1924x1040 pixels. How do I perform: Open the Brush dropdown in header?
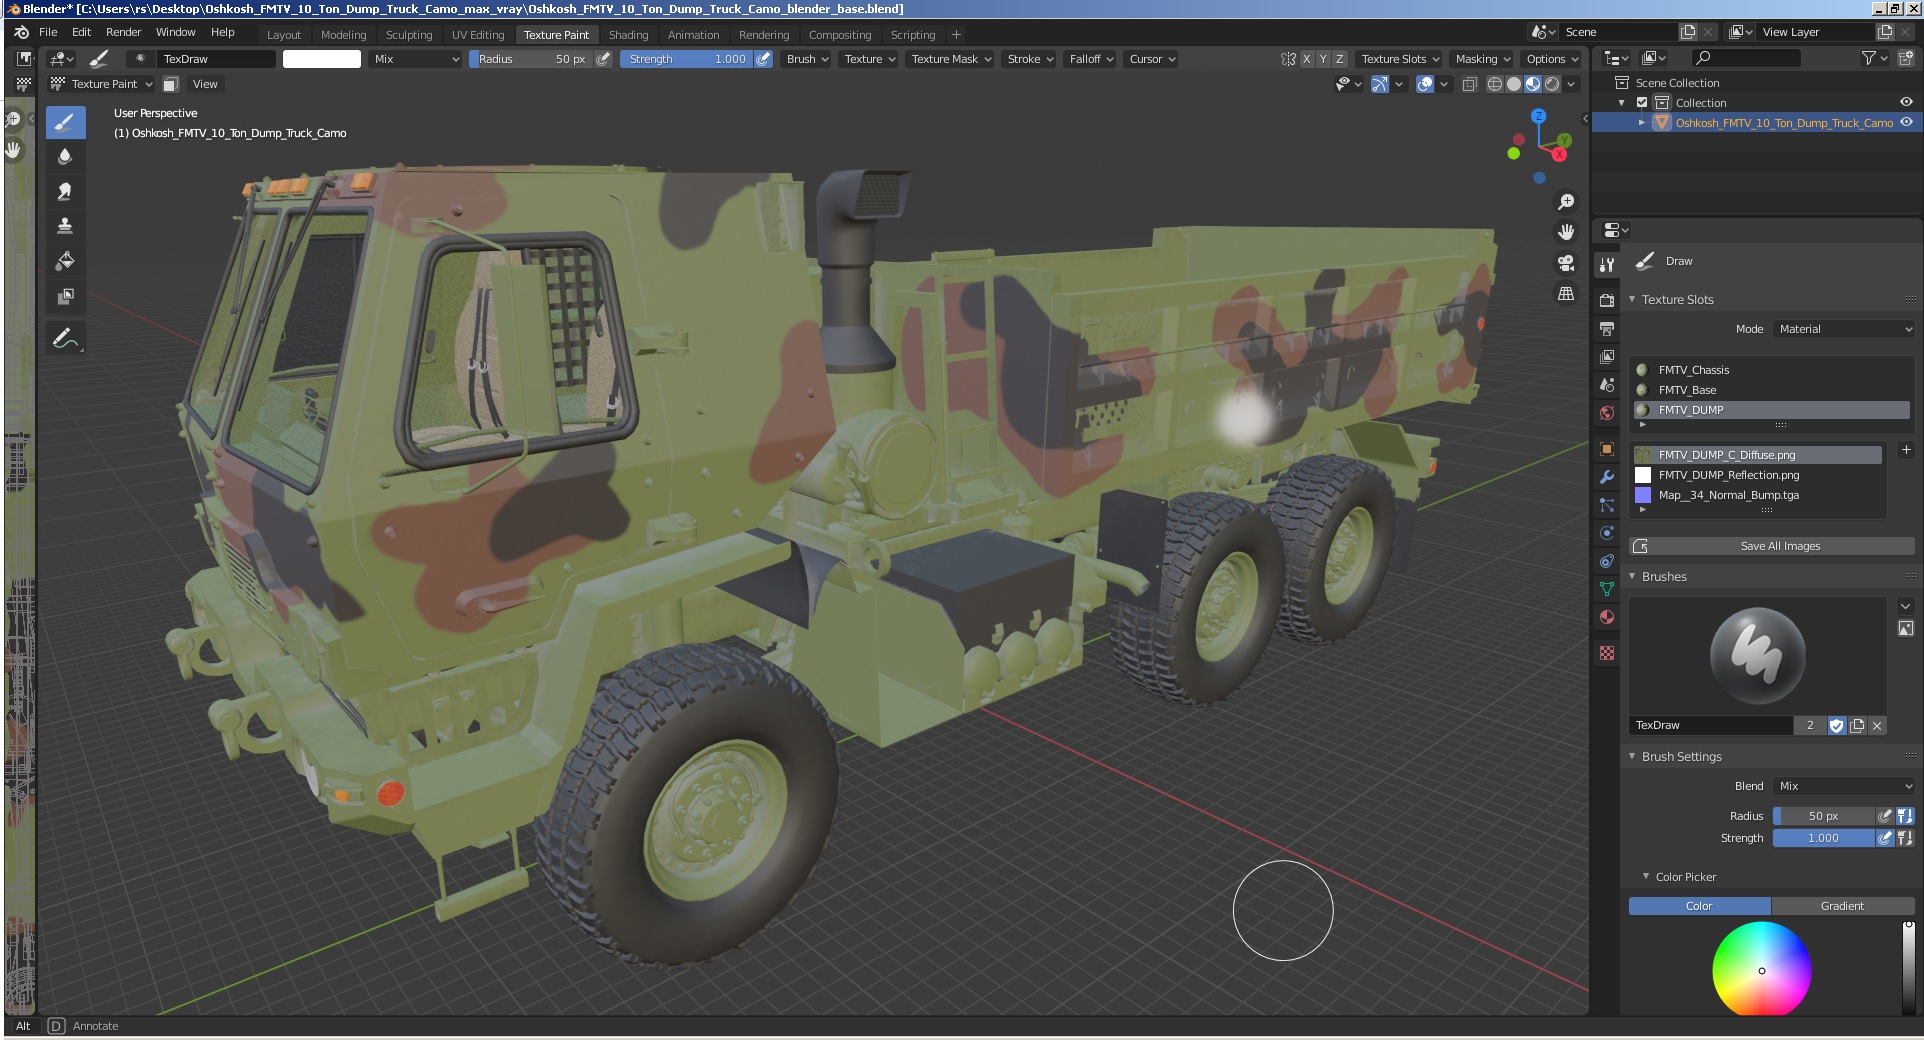coord(807,59)
